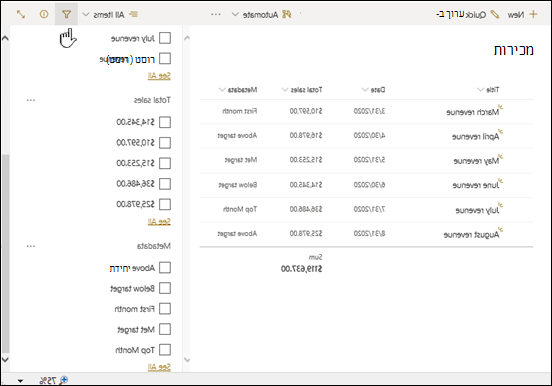Open ellipsis options for Metadata filter section
Viewport: 552px width, 386px height.
31,246
